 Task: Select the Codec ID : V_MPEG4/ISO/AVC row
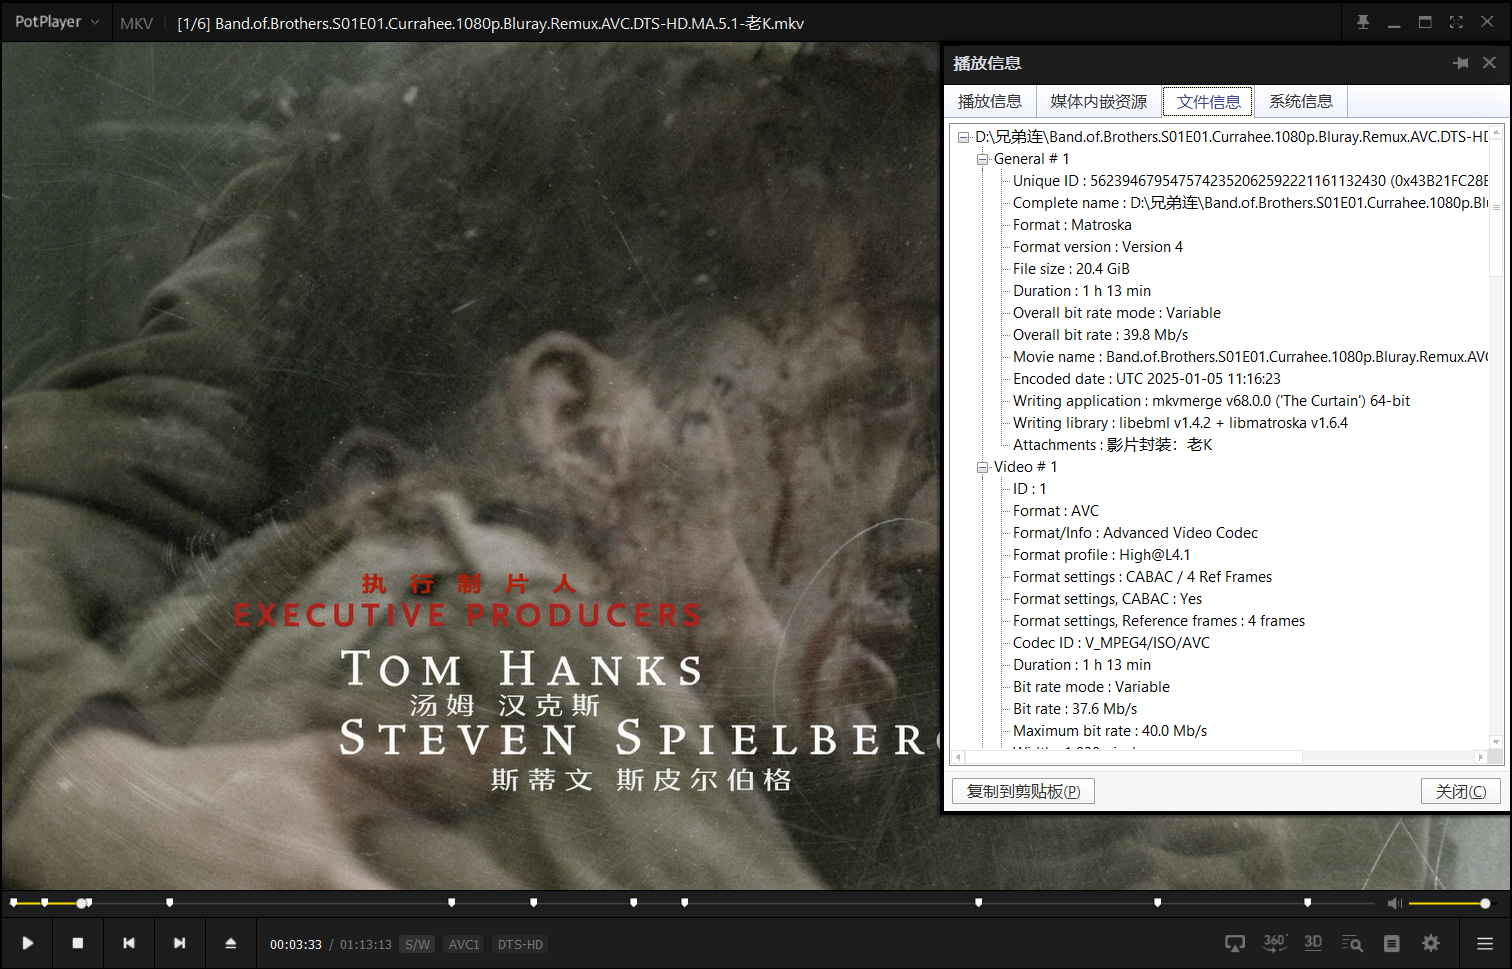pyautogui.click(x=1111, y=643)
